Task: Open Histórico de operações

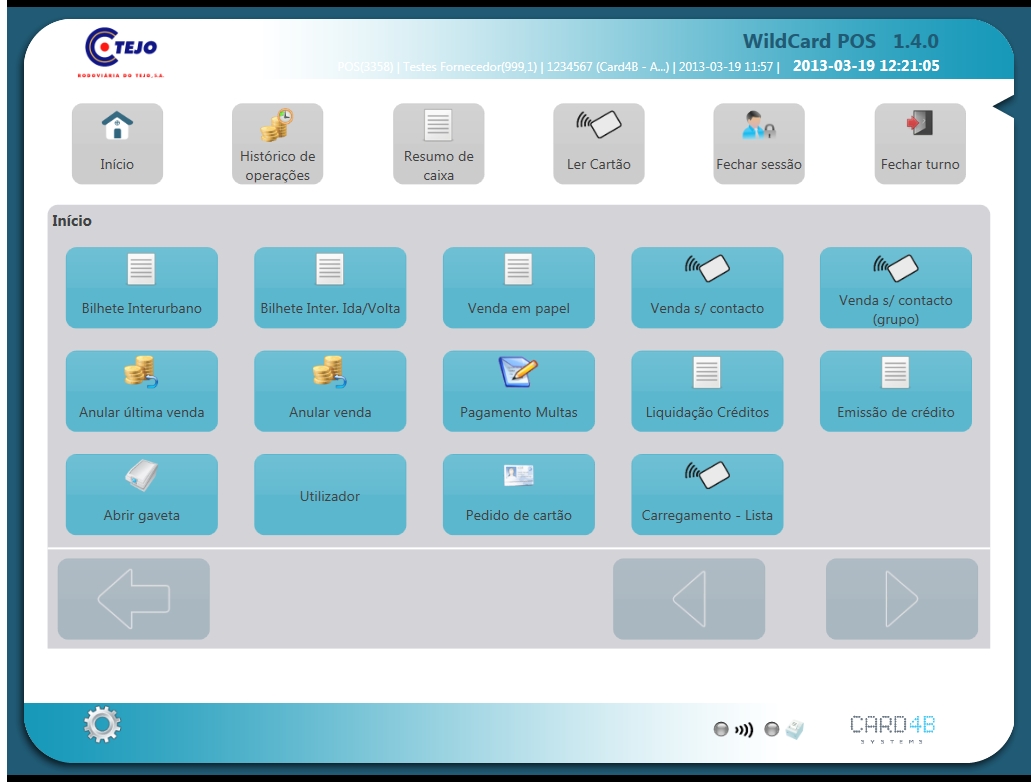Action: pos(277,125)
